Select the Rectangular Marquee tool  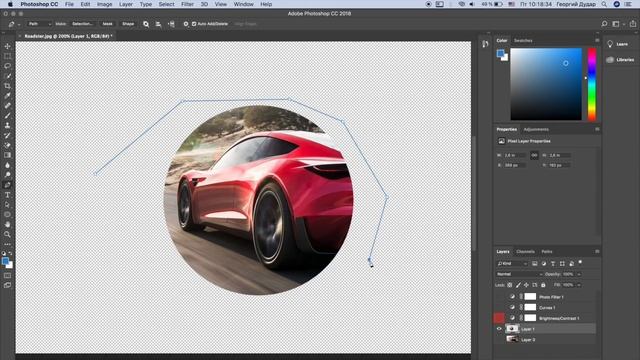(x=7, y=56)
